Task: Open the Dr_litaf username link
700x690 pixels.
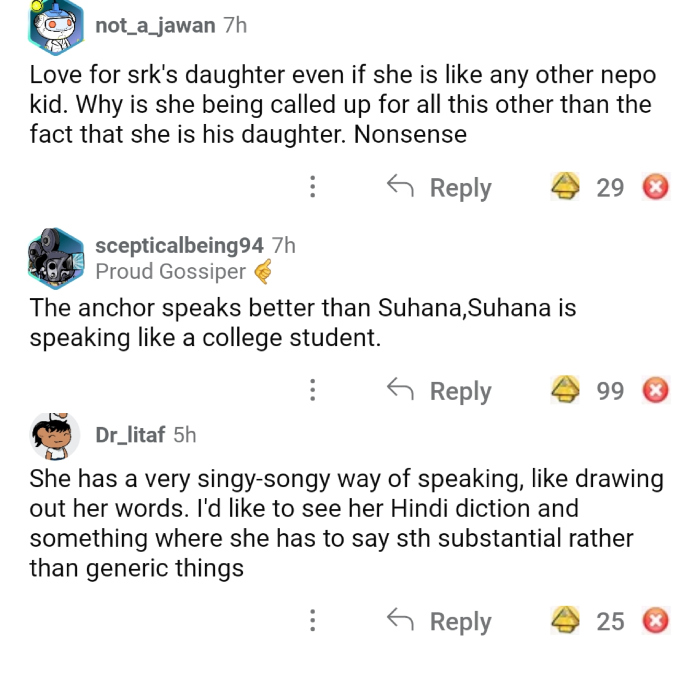Action: (x=130, y=435)
